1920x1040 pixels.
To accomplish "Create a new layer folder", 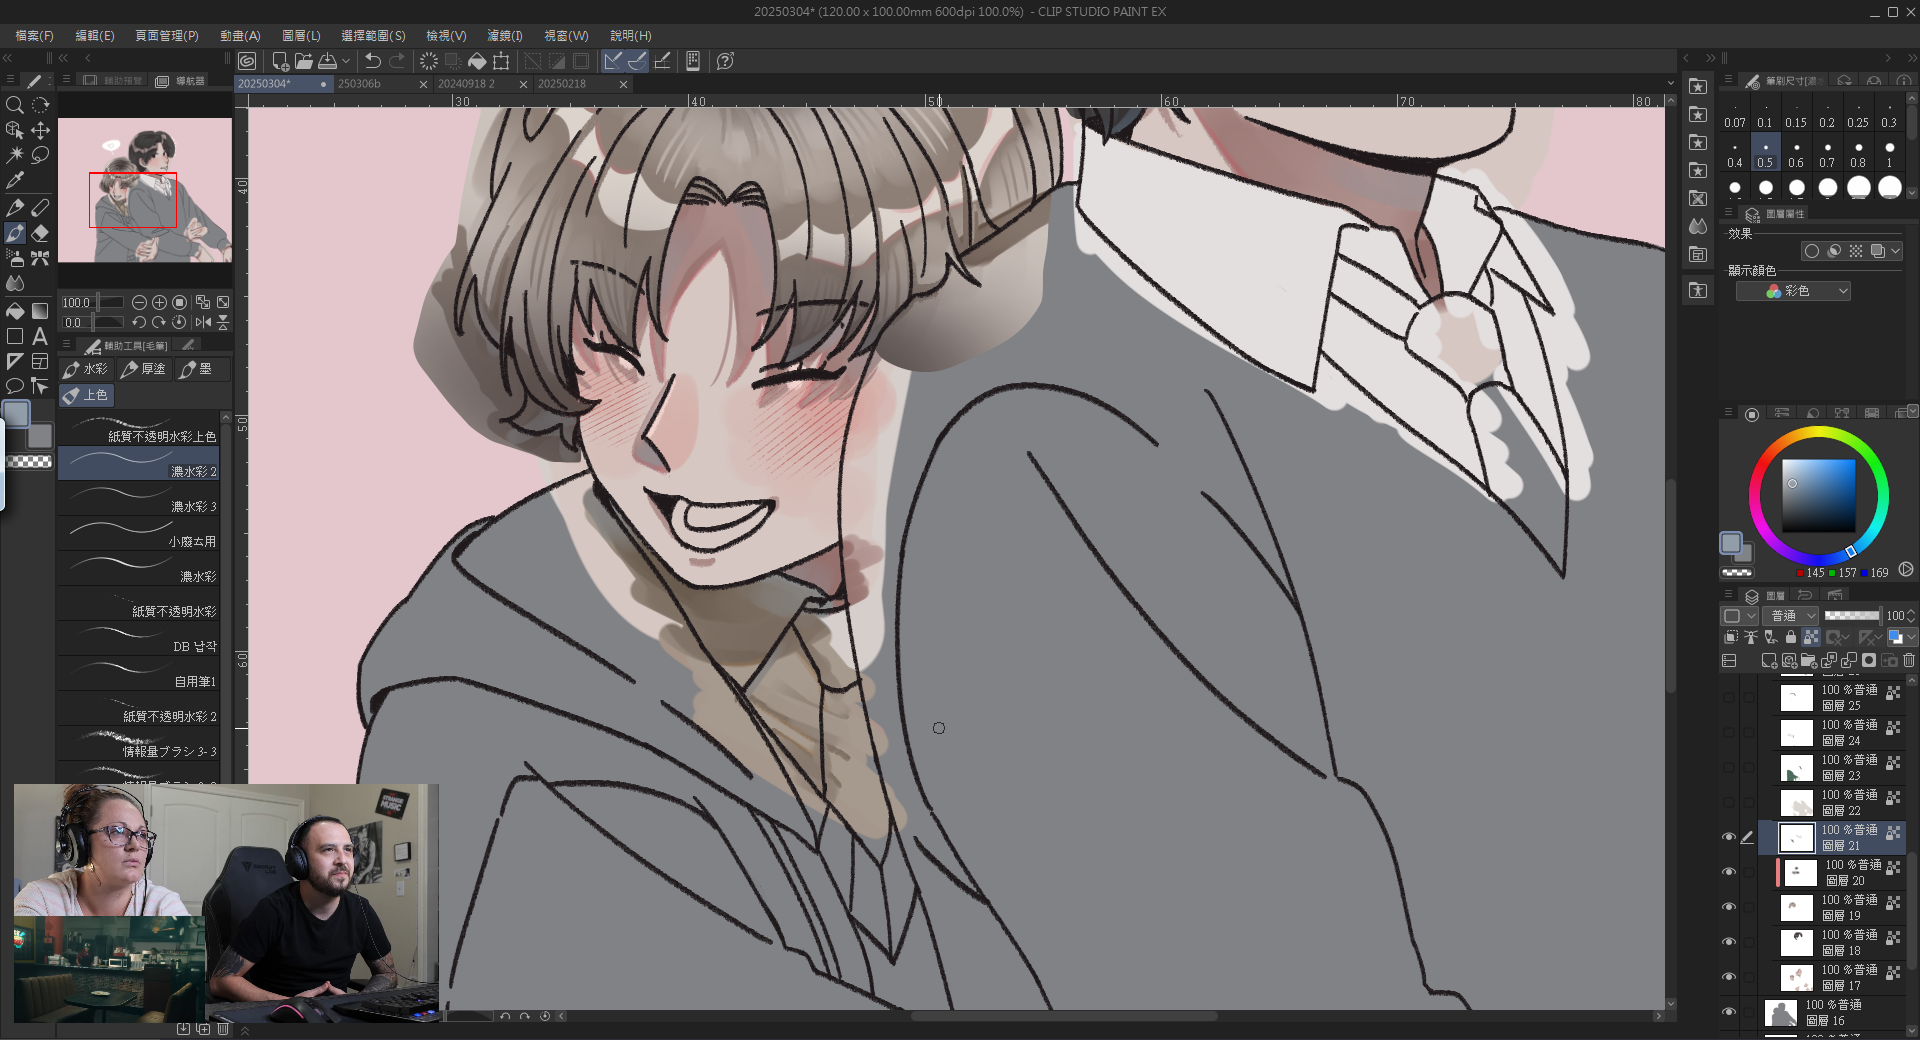I will pos(1808,660).
